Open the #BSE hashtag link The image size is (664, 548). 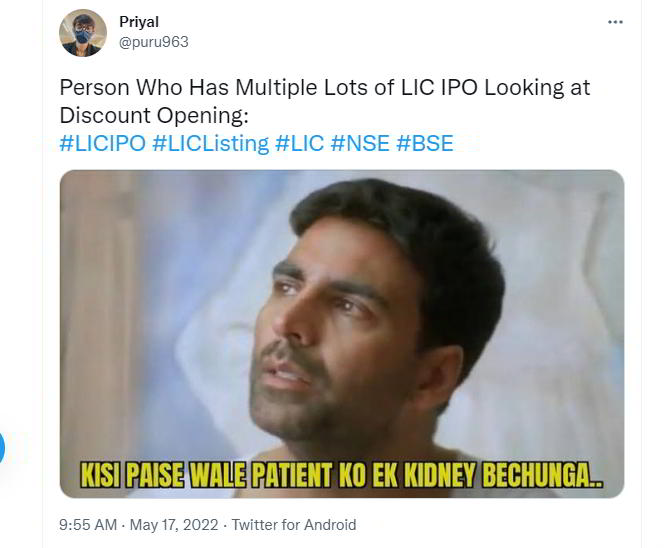click(x=425, y=143)
